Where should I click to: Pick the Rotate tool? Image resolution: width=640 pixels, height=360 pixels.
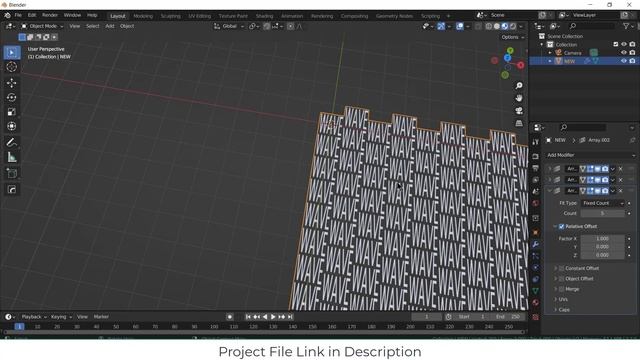(x=11, y=98)
